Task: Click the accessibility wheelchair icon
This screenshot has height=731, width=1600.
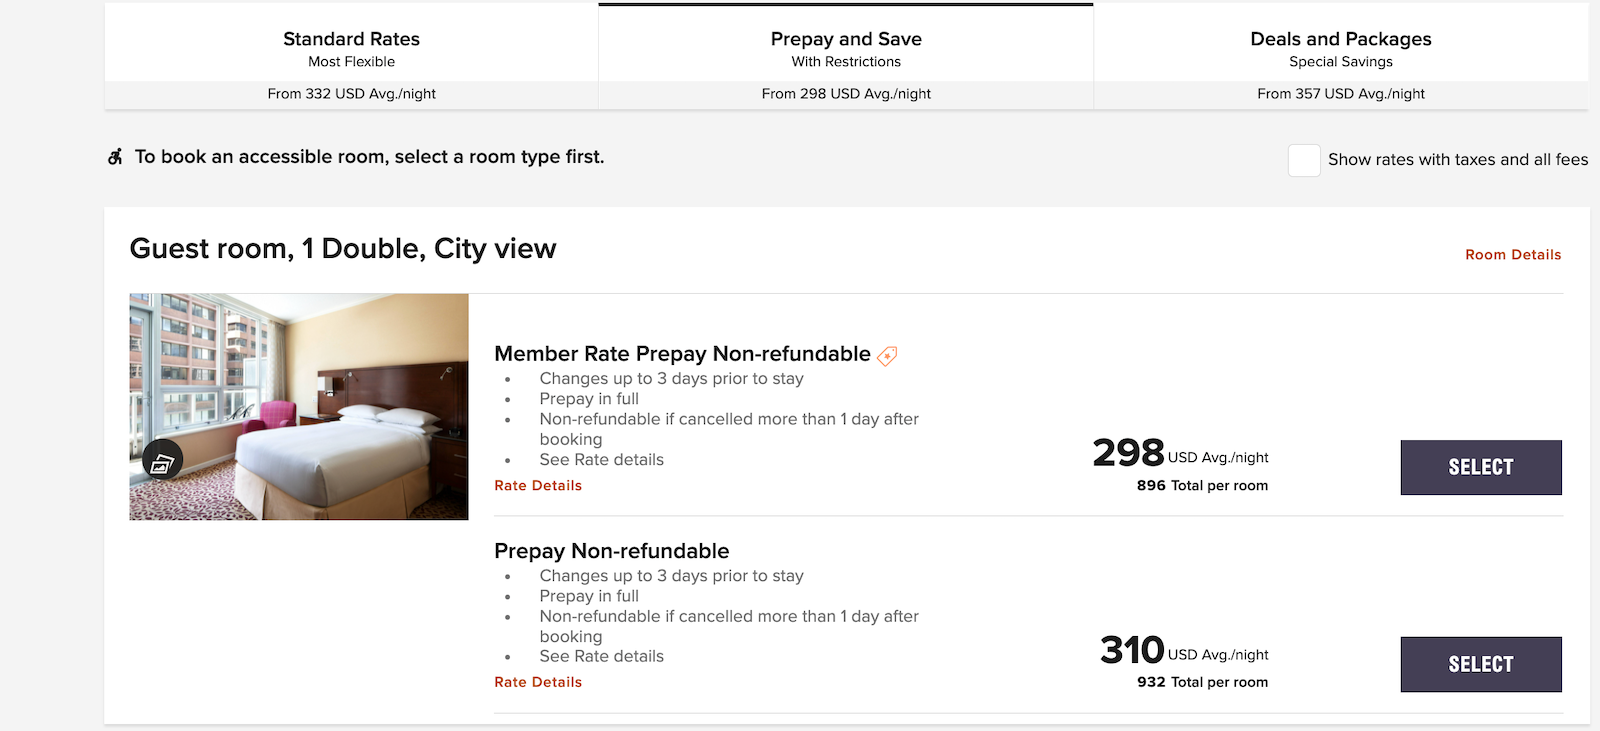Action: [x=115, y=156]
